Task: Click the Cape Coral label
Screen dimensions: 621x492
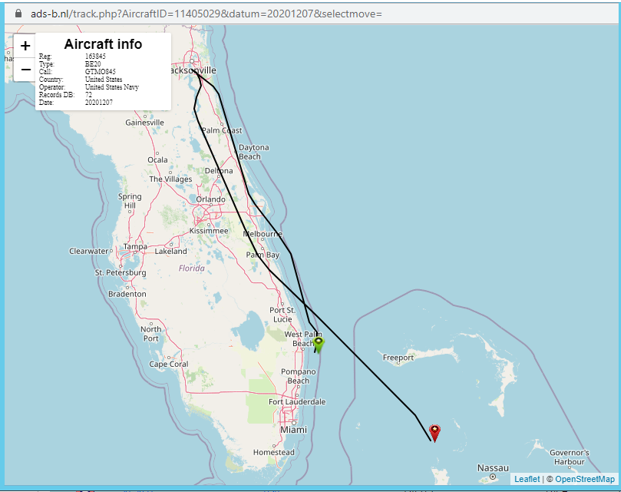Action: tap(169, 364)
